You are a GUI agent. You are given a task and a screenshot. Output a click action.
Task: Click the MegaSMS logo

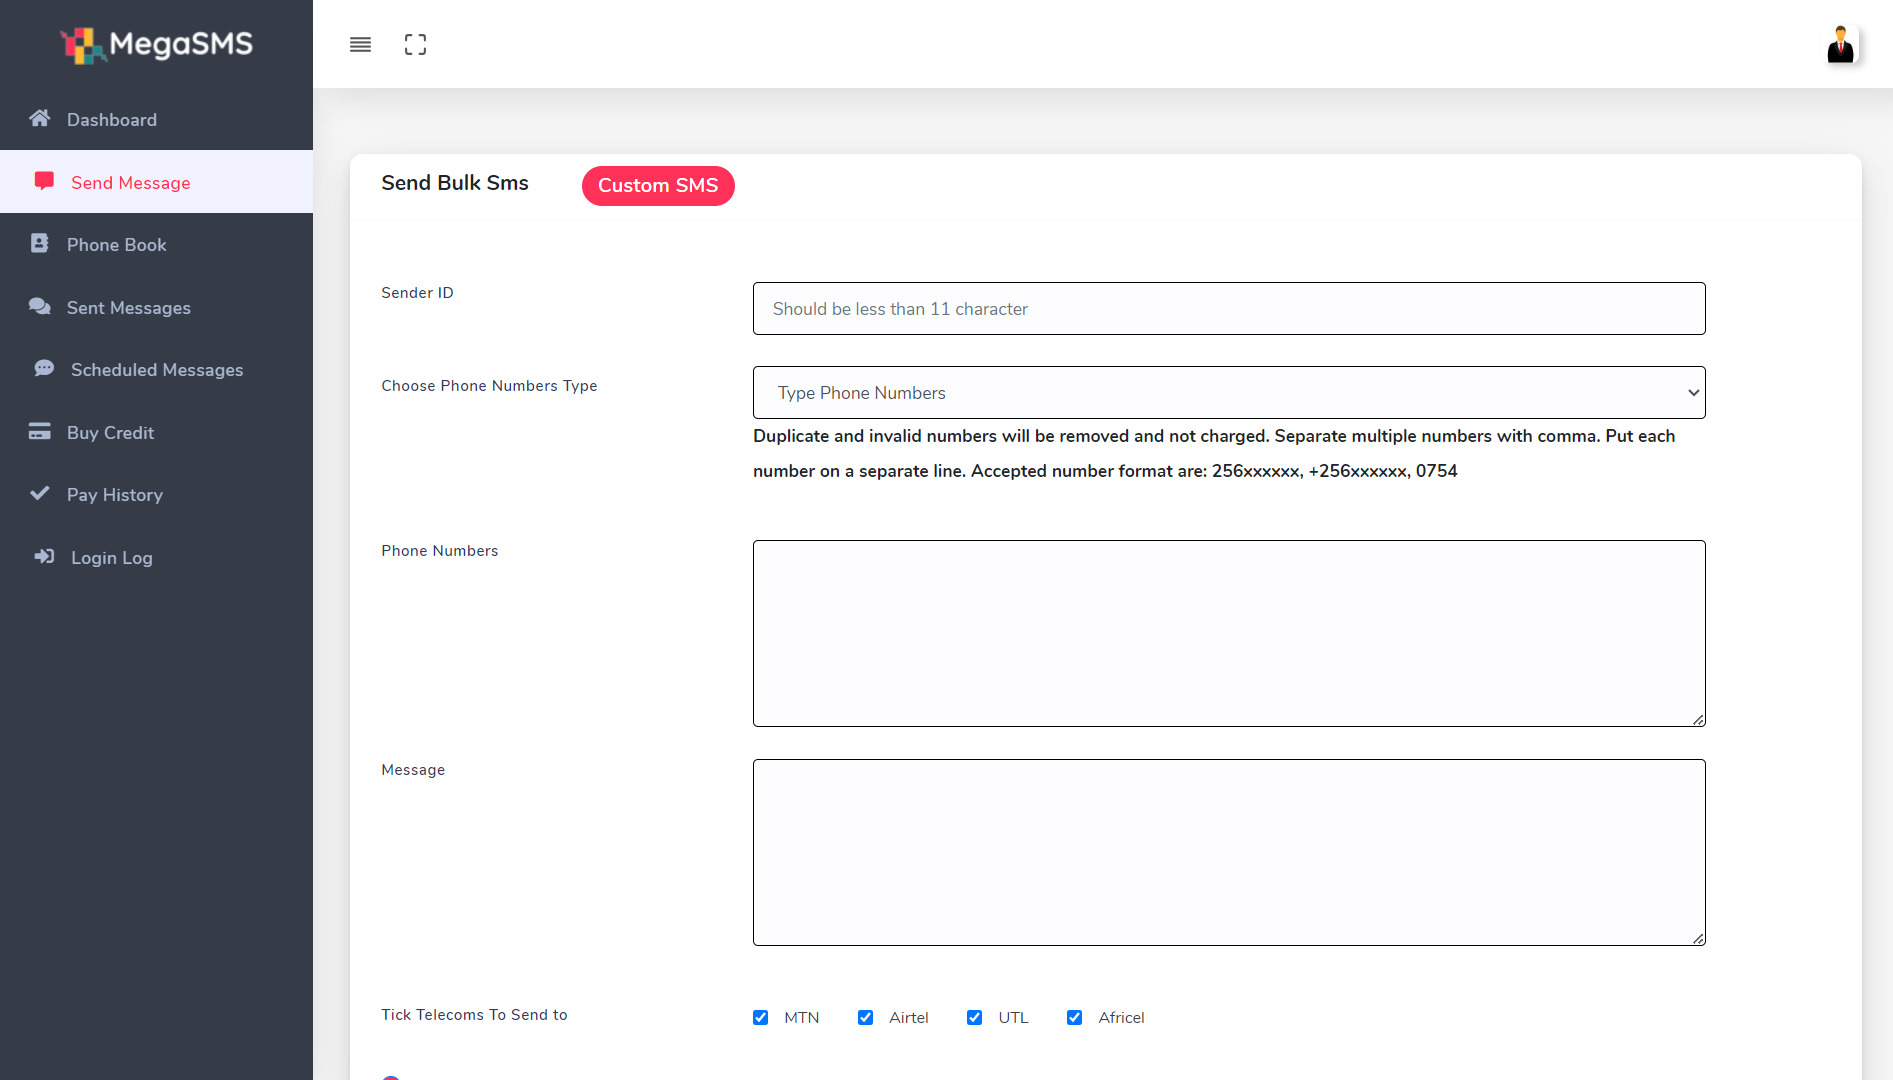(x=157, y=44)
